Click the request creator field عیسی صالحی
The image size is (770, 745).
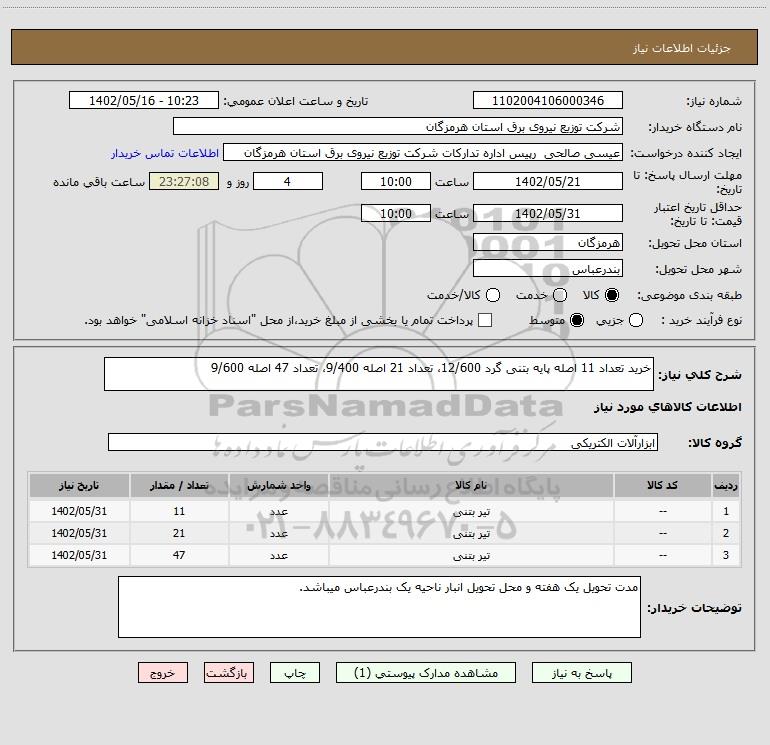point(423,152)
